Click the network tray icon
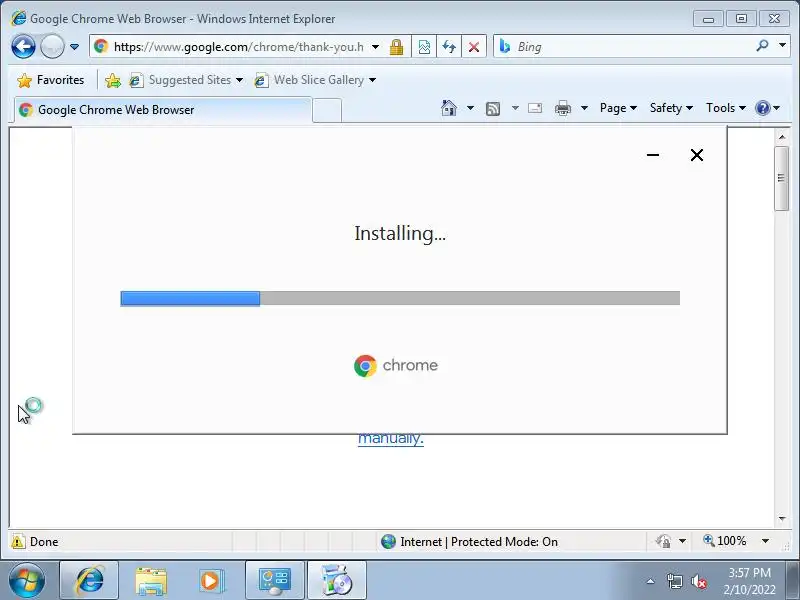 tap(674, 581)
